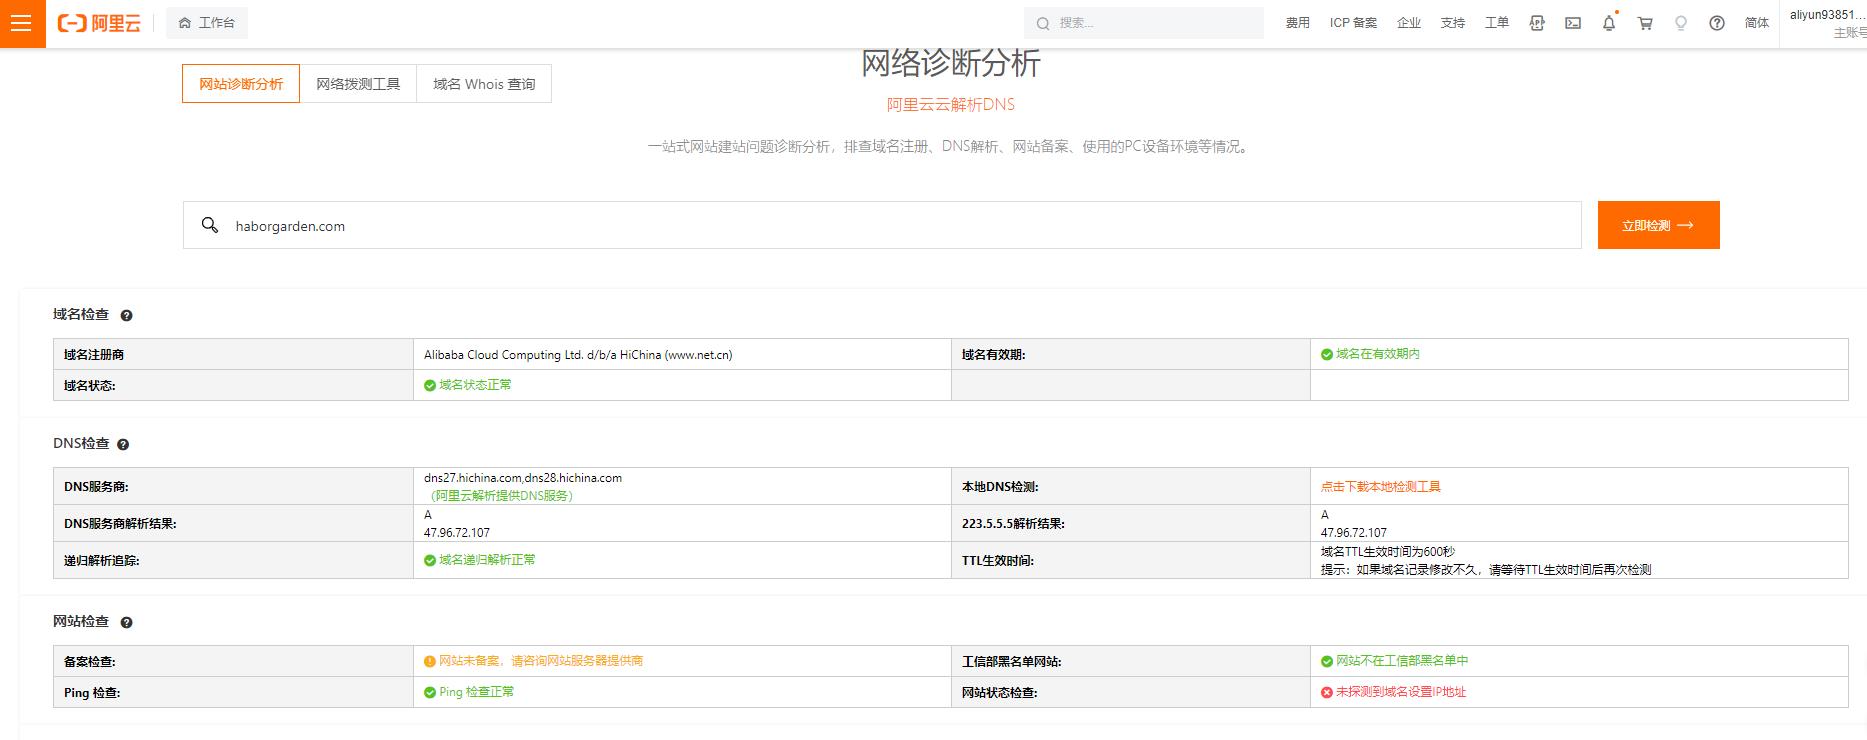This screenshot has width=1867, height=740.
Task: Open the ICP 备案 menu
Action: pos(1353,23)
